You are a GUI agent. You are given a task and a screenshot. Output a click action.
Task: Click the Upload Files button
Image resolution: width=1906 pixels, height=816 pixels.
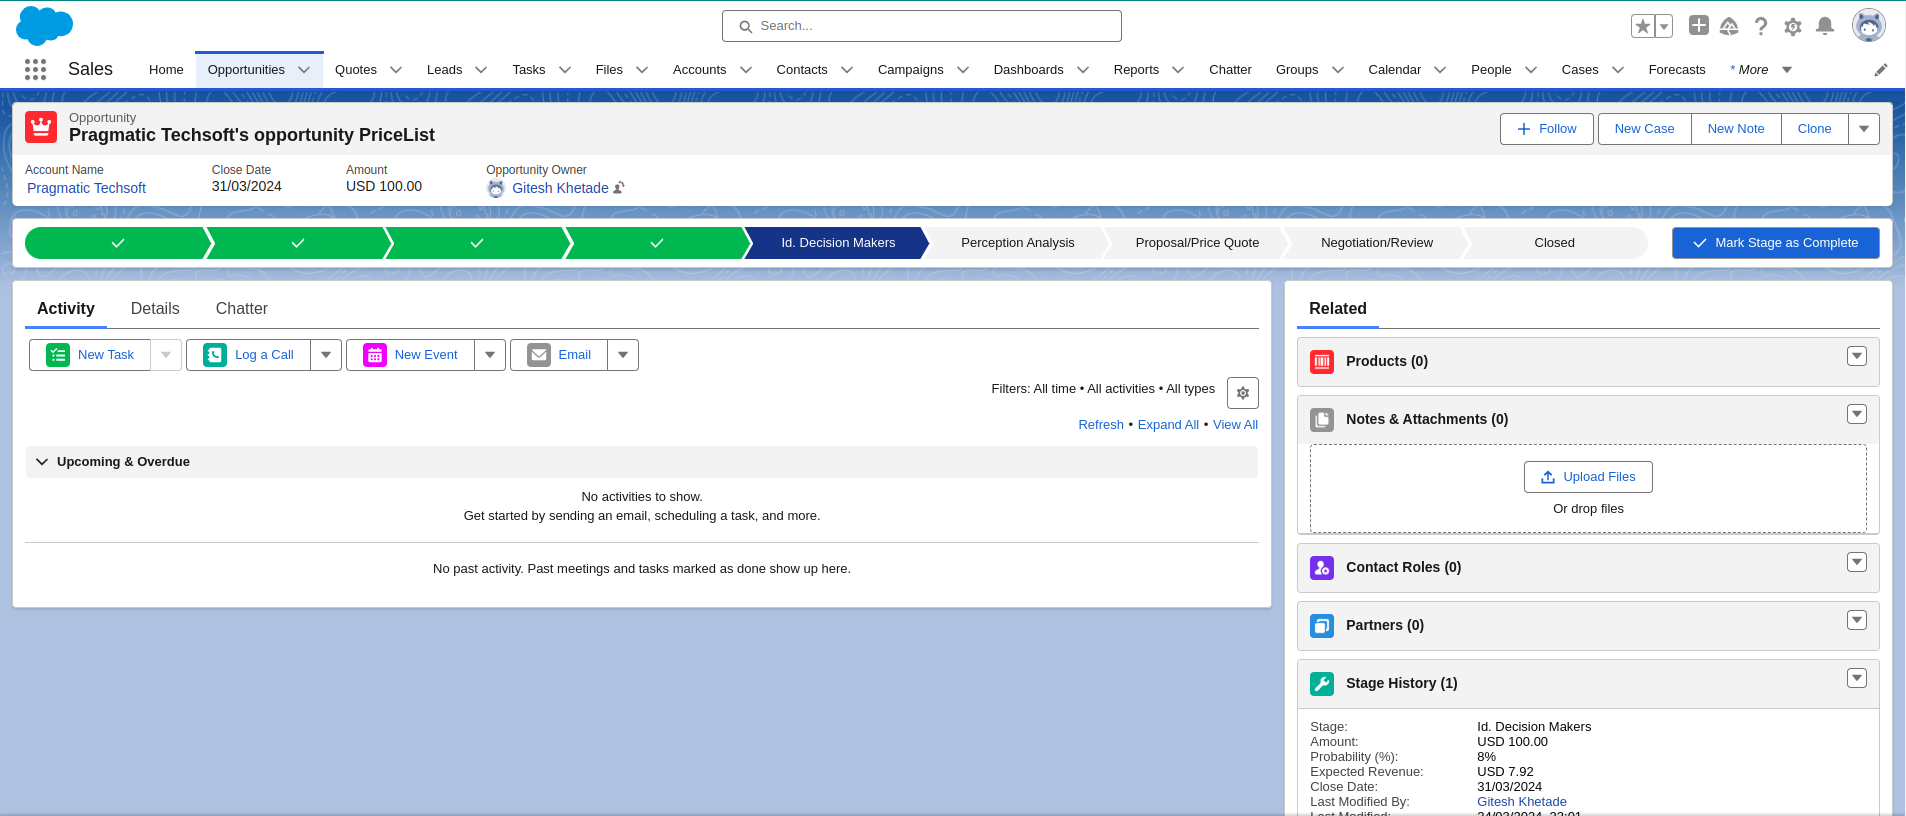click(1588, 477)
